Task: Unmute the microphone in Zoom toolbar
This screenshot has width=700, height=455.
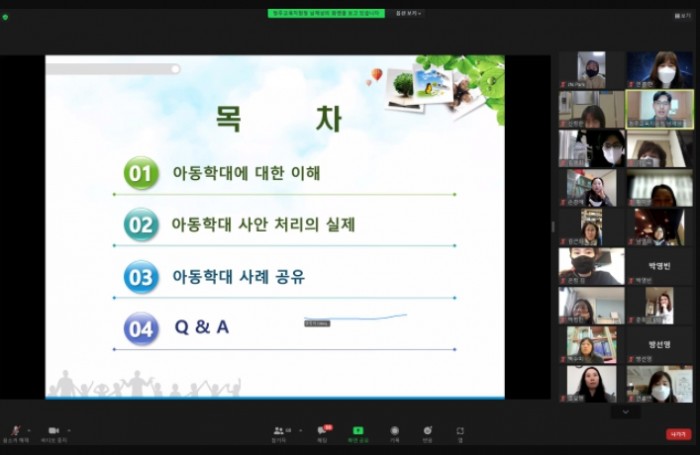Action: click(14, 431)
